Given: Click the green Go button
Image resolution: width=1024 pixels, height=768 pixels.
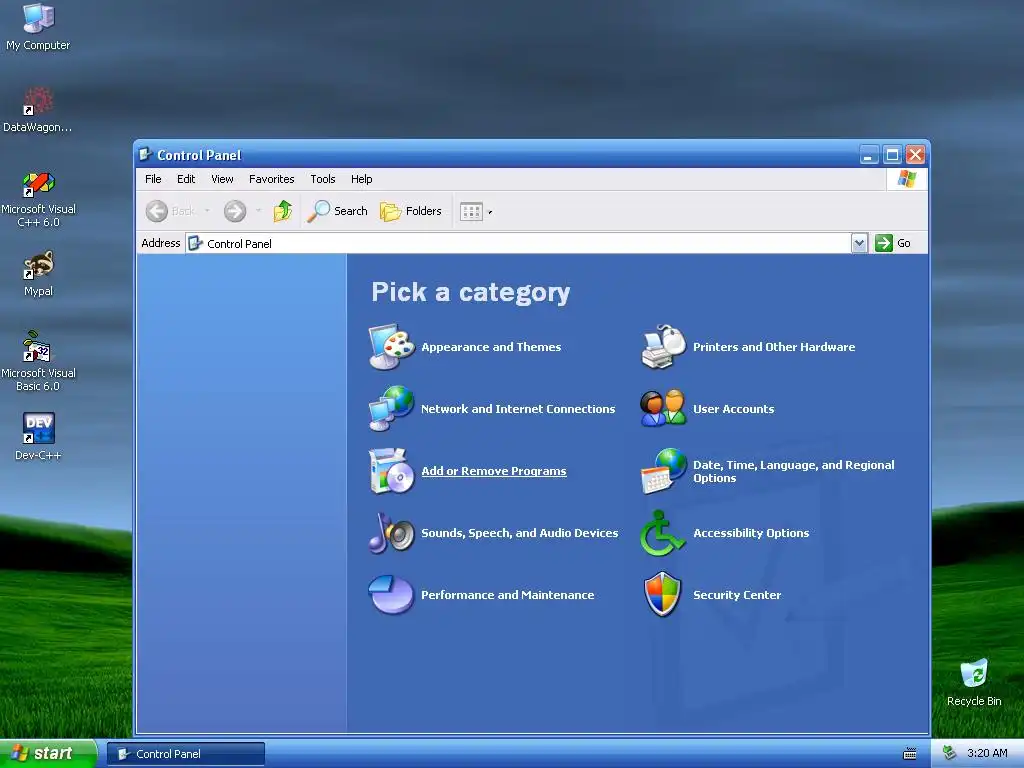Looking at the screenshot, I should (x=893, y=243).
